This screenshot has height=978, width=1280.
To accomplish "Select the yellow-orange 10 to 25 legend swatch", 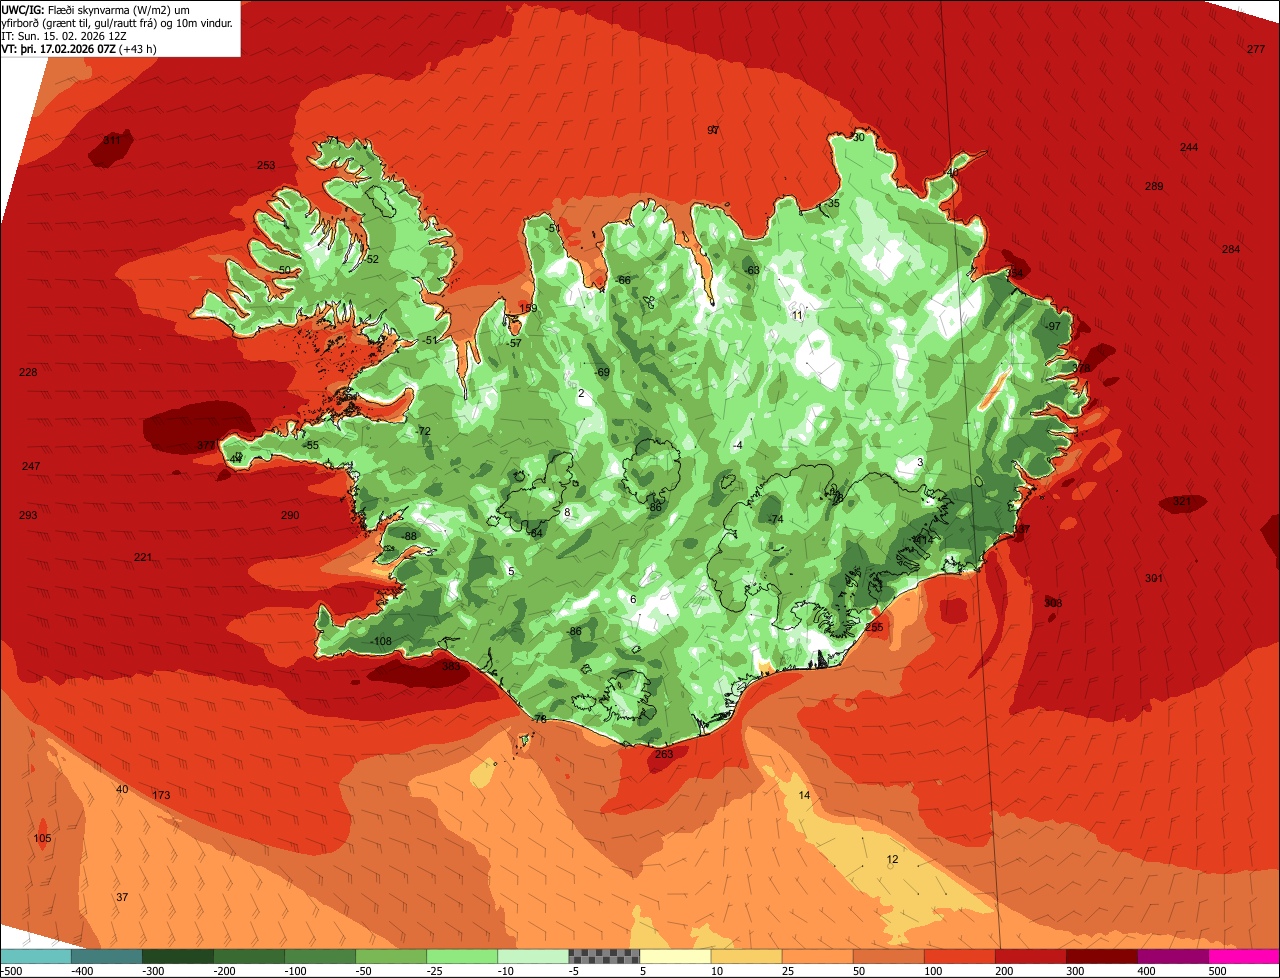I will 746,956.
